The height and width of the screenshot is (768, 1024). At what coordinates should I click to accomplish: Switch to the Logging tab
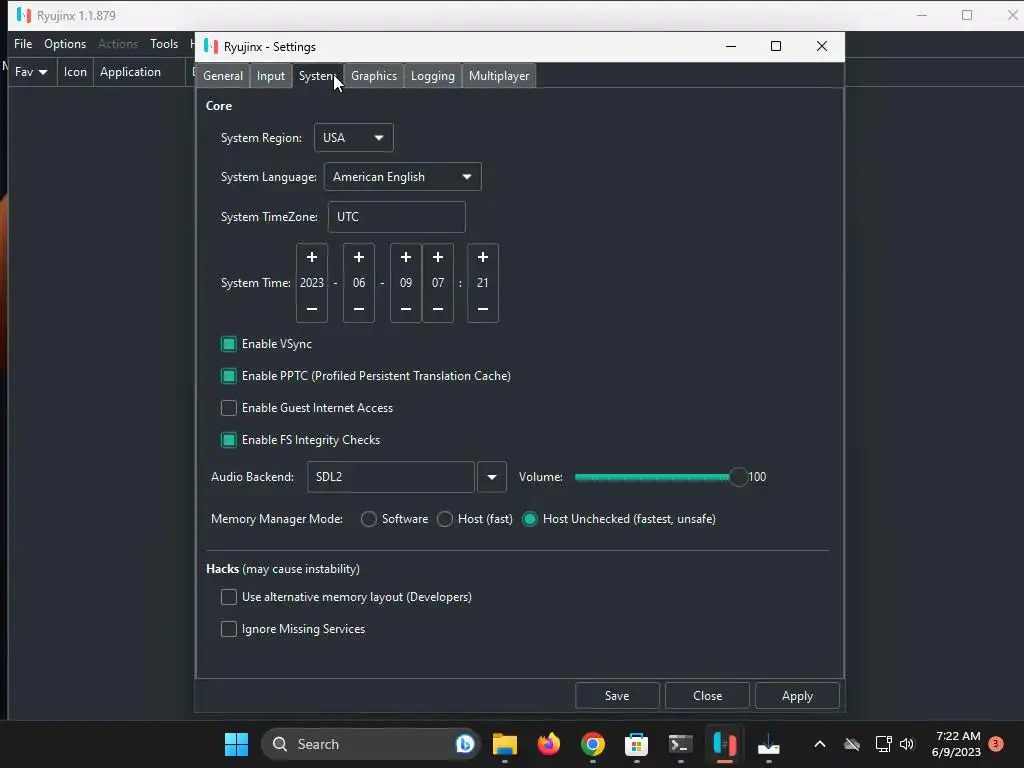point(432,76)
